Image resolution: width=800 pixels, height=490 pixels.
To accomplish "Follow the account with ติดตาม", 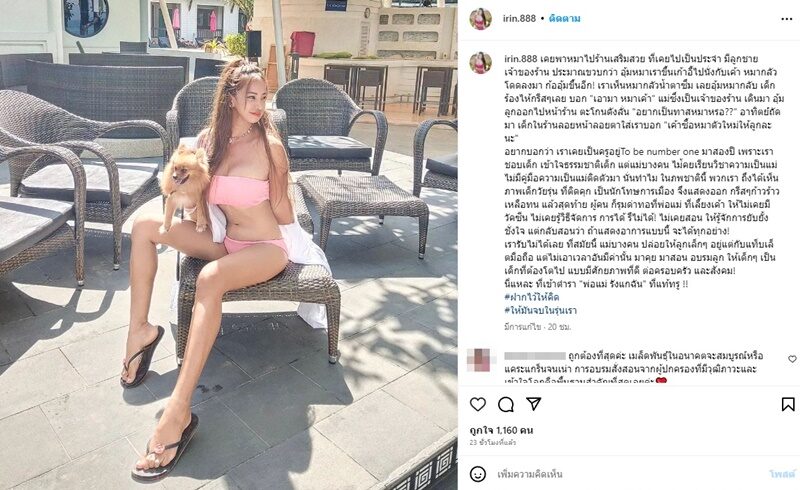I will tap(564, 19).
